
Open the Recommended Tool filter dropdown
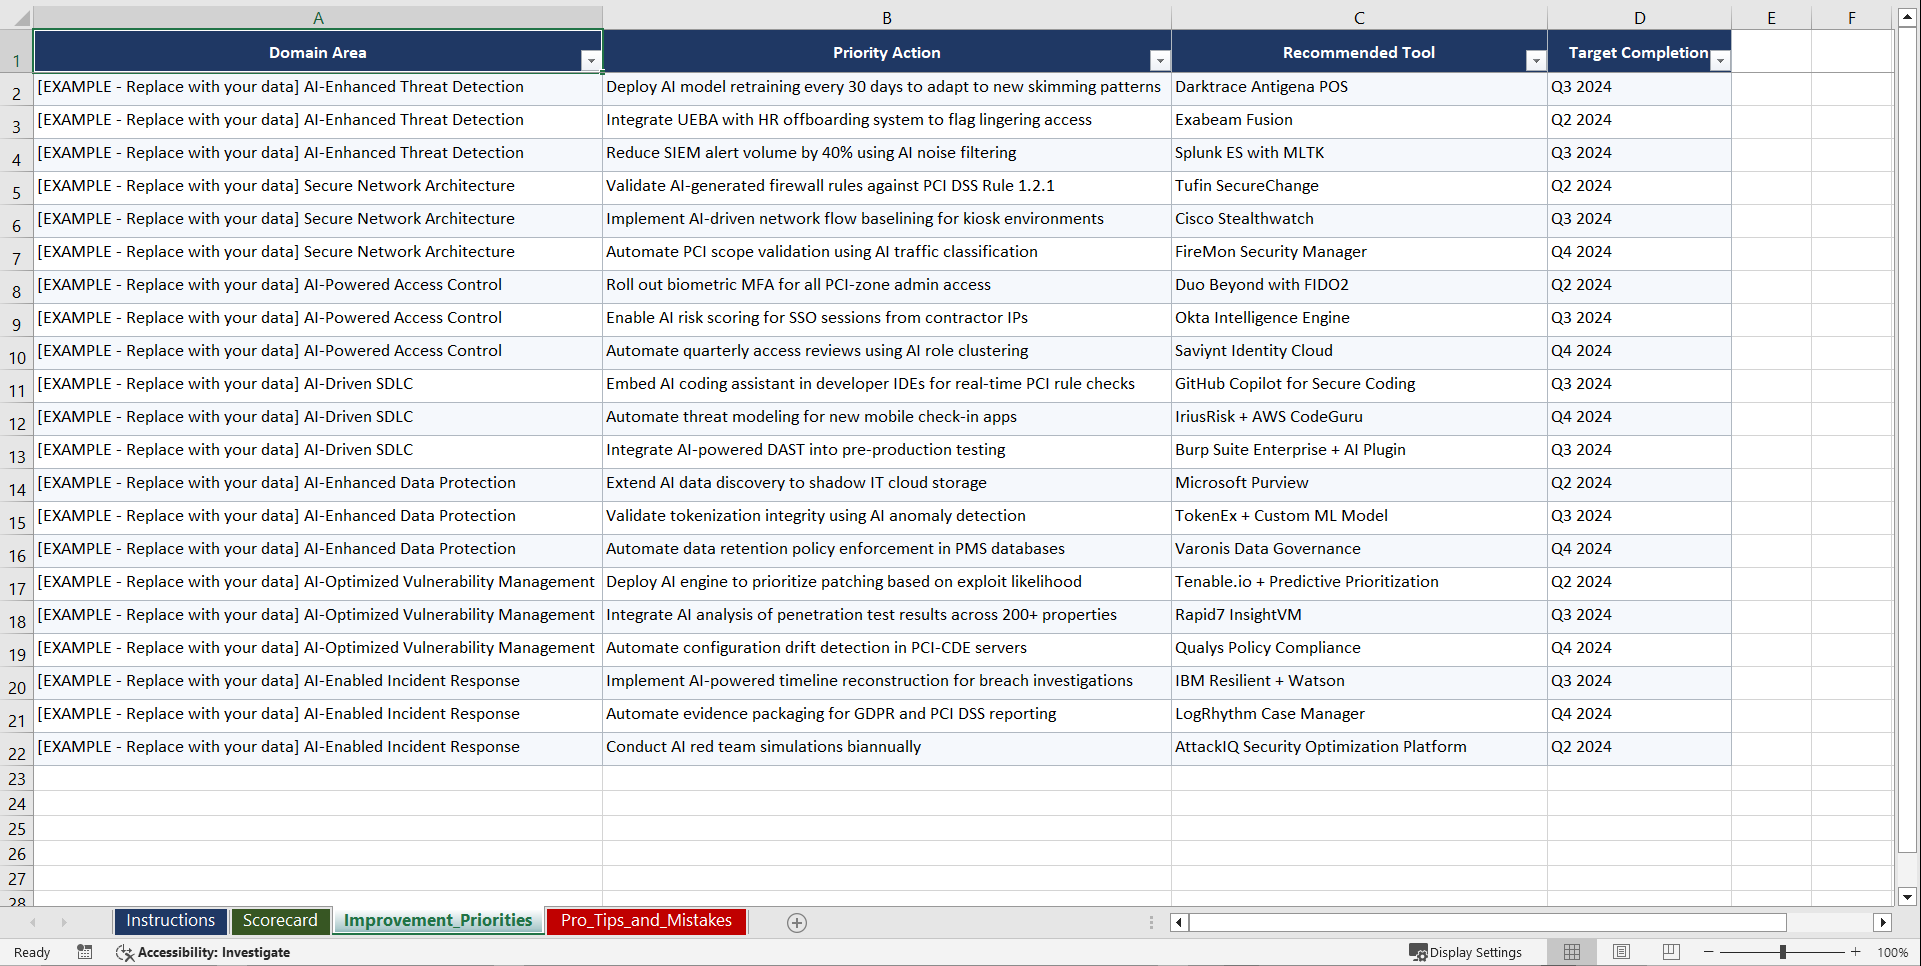[1536, 60]
